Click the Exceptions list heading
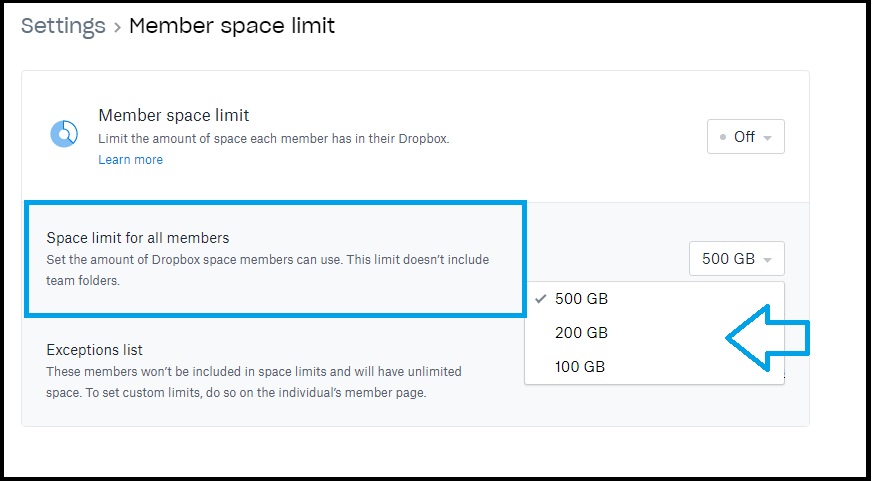 [95, 350]
